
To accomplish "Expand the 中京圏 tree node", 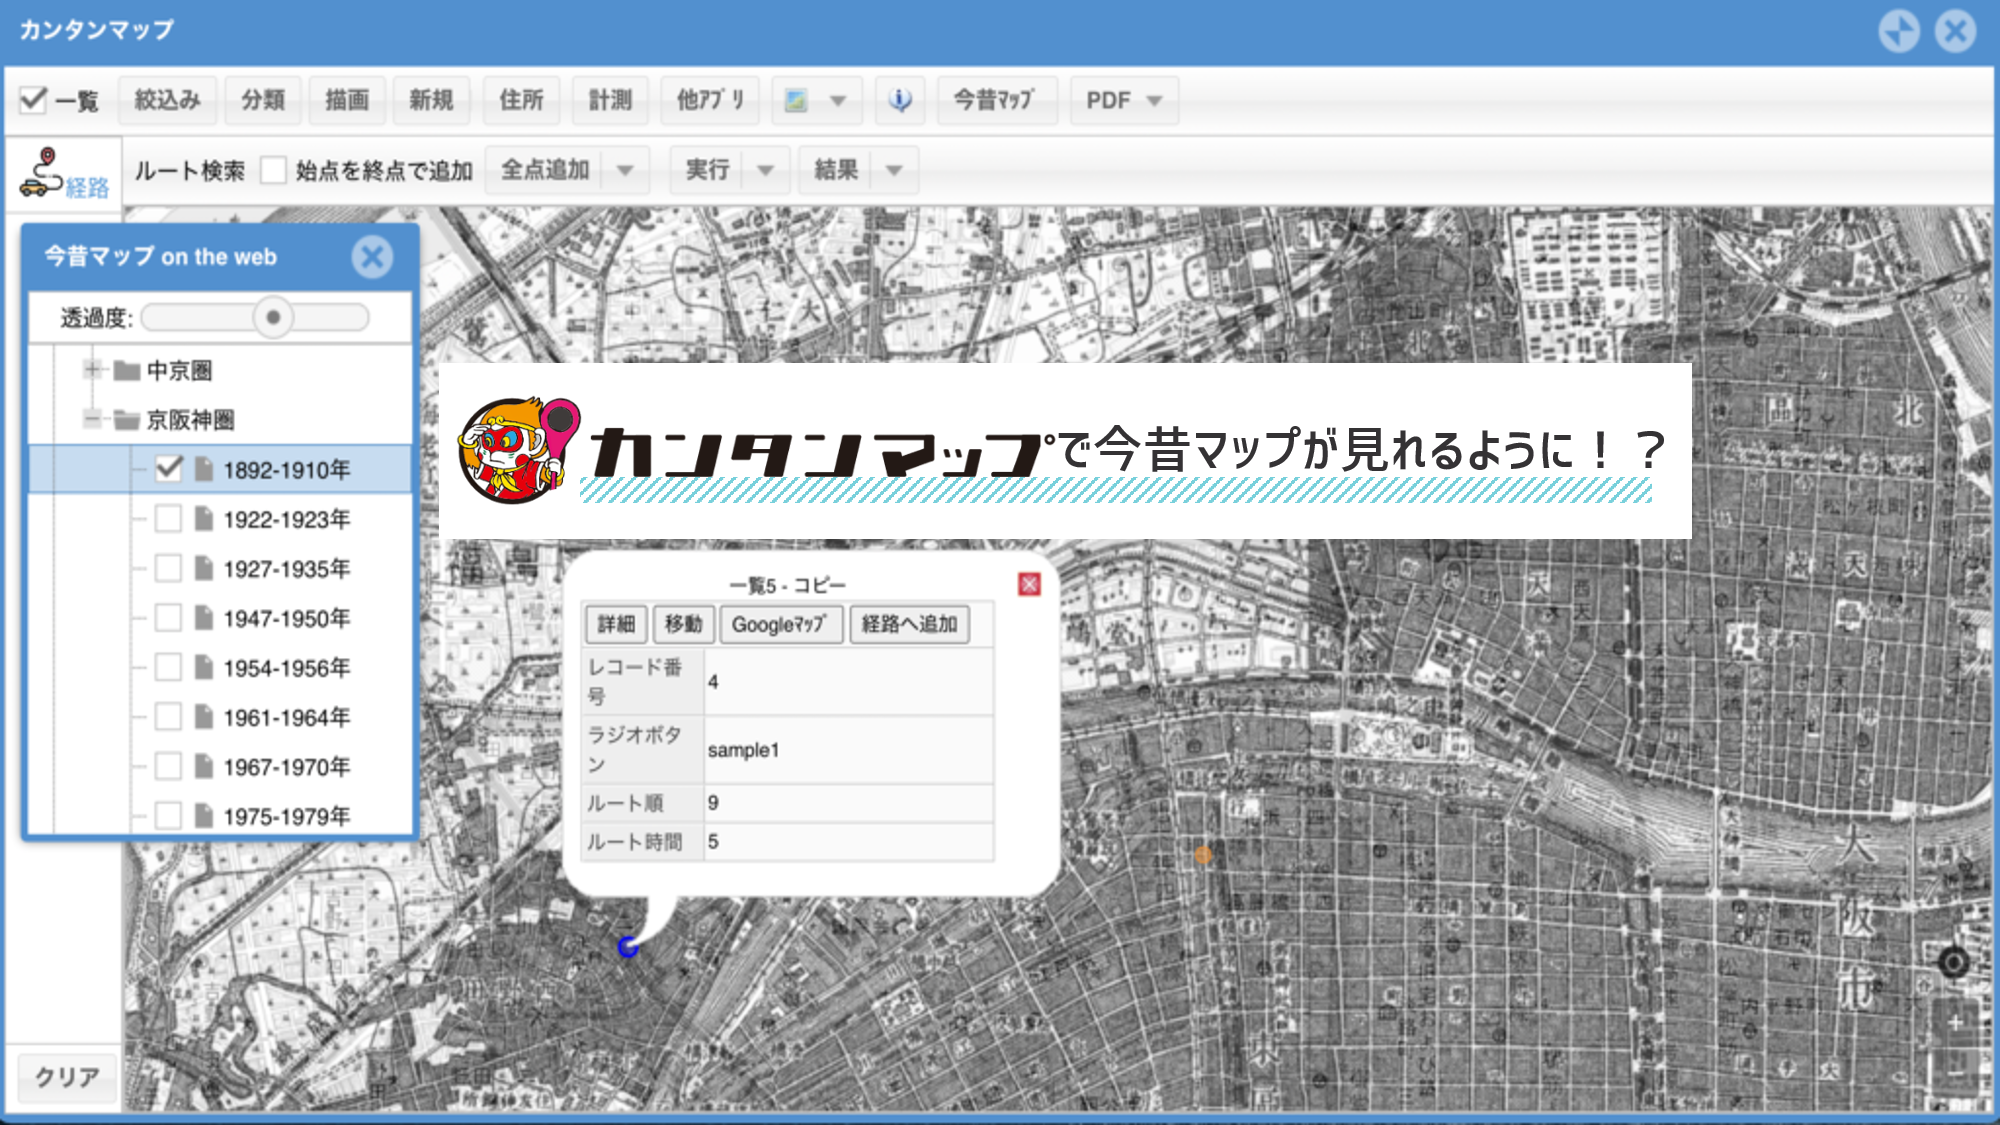I will pyautogui.click(x=92, y=370).
